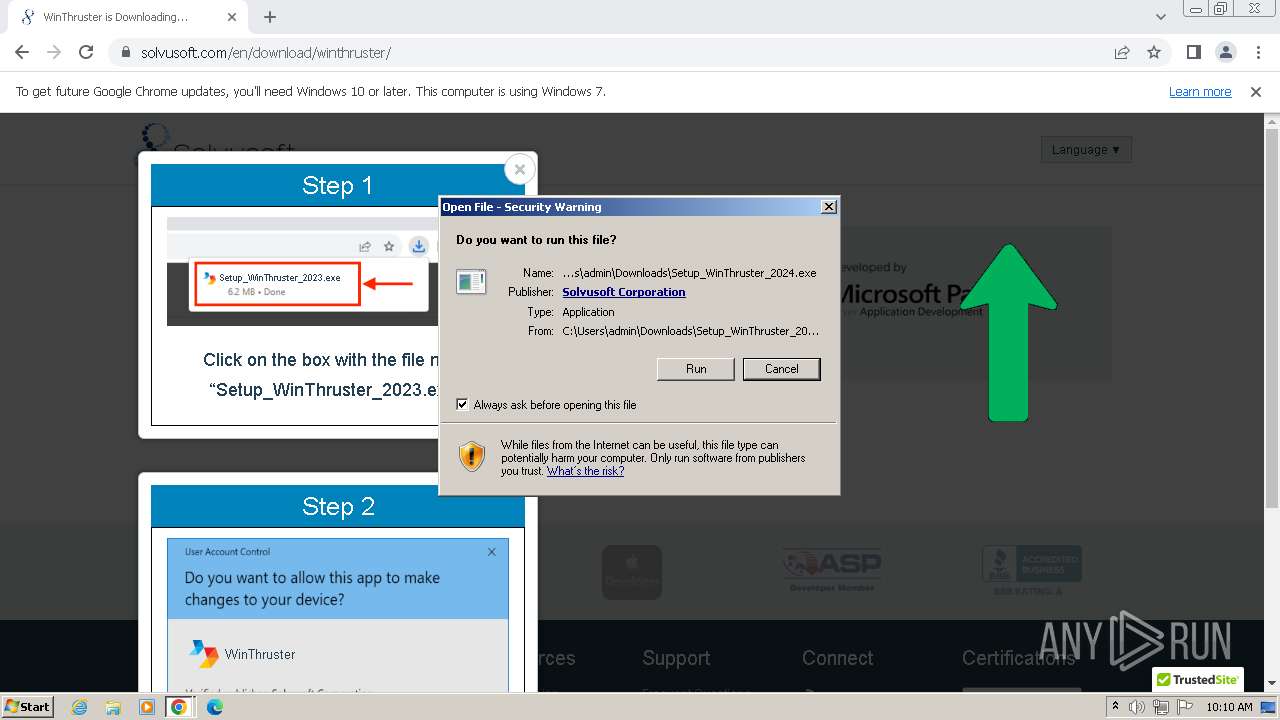Click Cancel in the Security Warning dialog
Screen dimensions: 1280x720
pyautogui.click(x=782, y=369)
